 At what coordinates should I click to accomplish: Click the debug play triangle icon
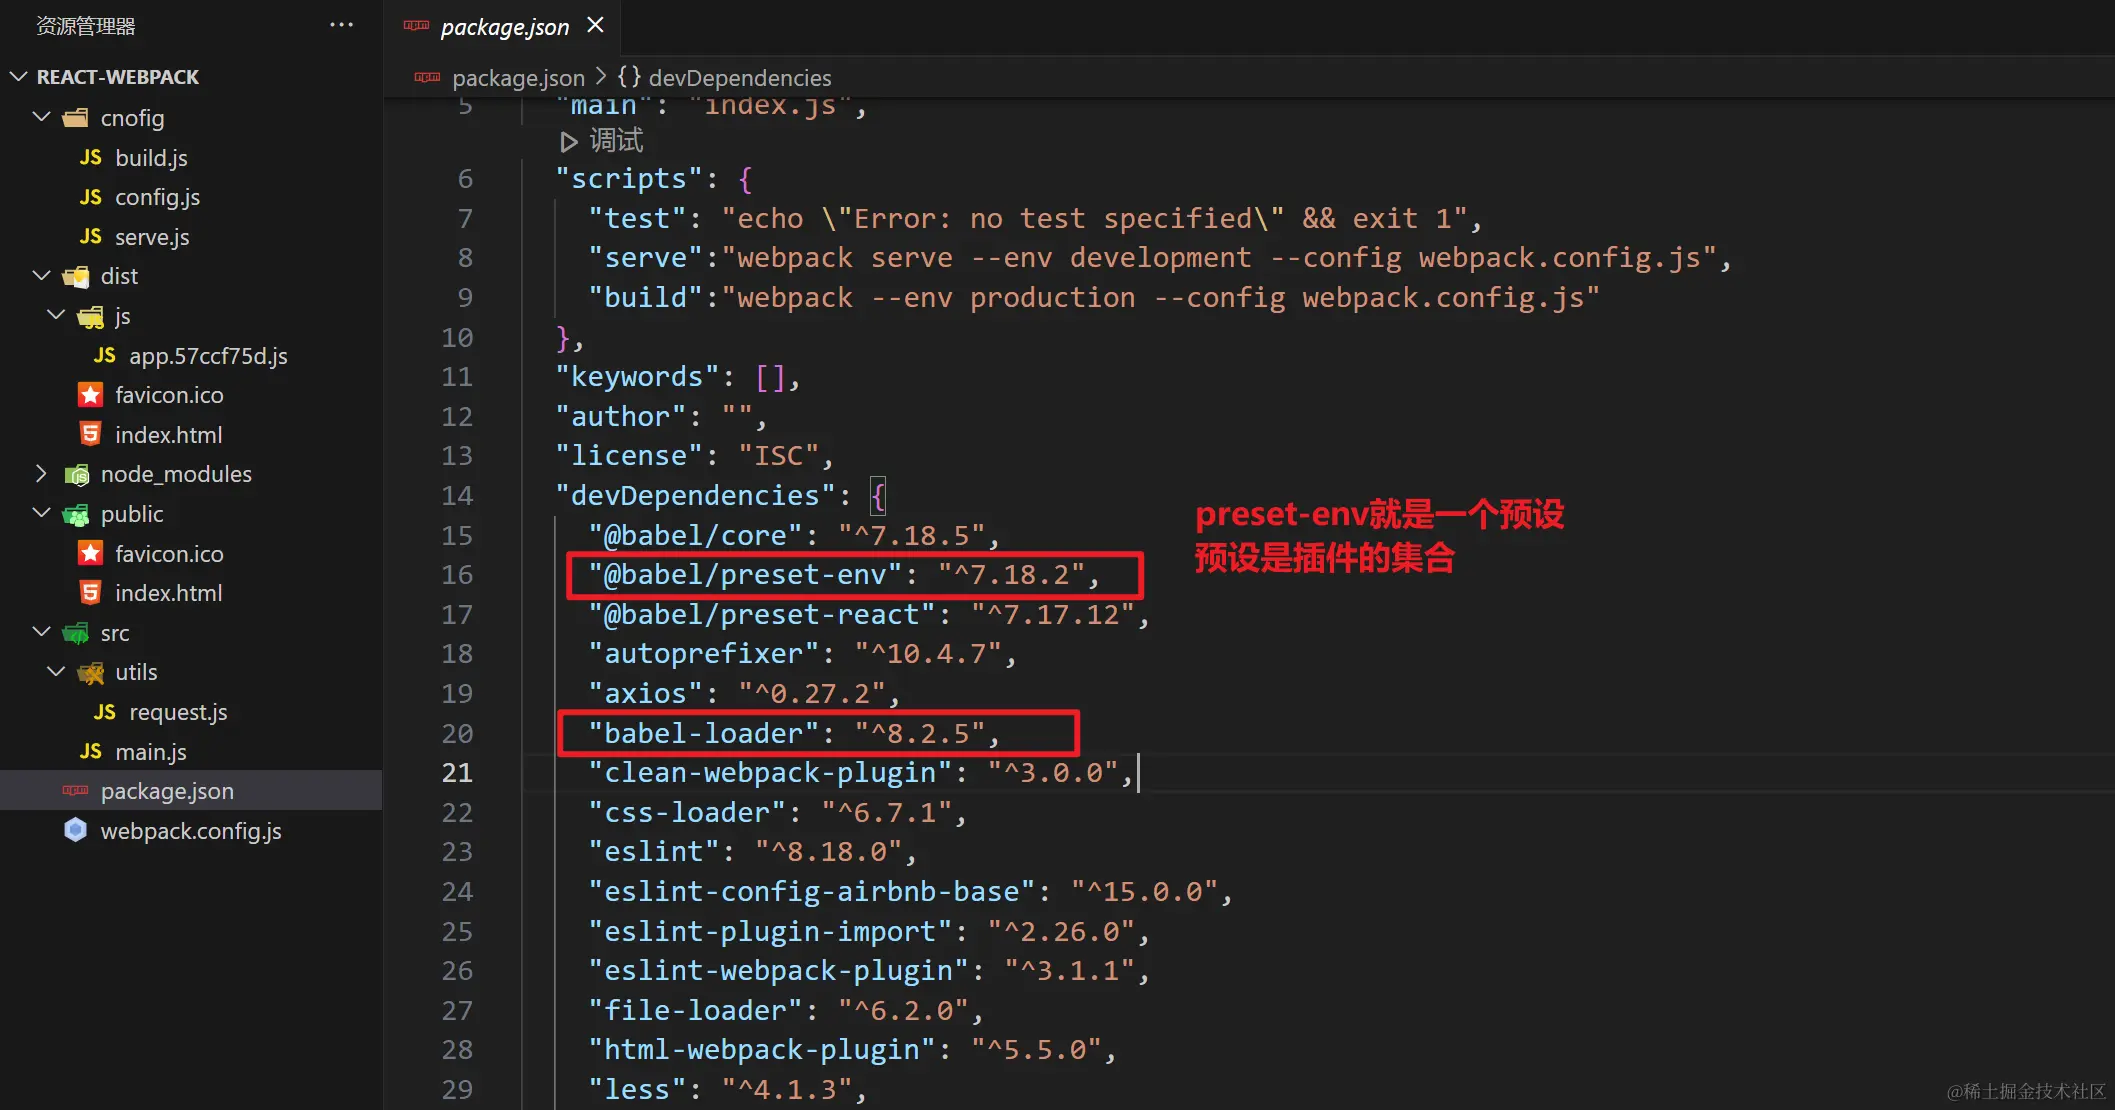coord(568,142)
